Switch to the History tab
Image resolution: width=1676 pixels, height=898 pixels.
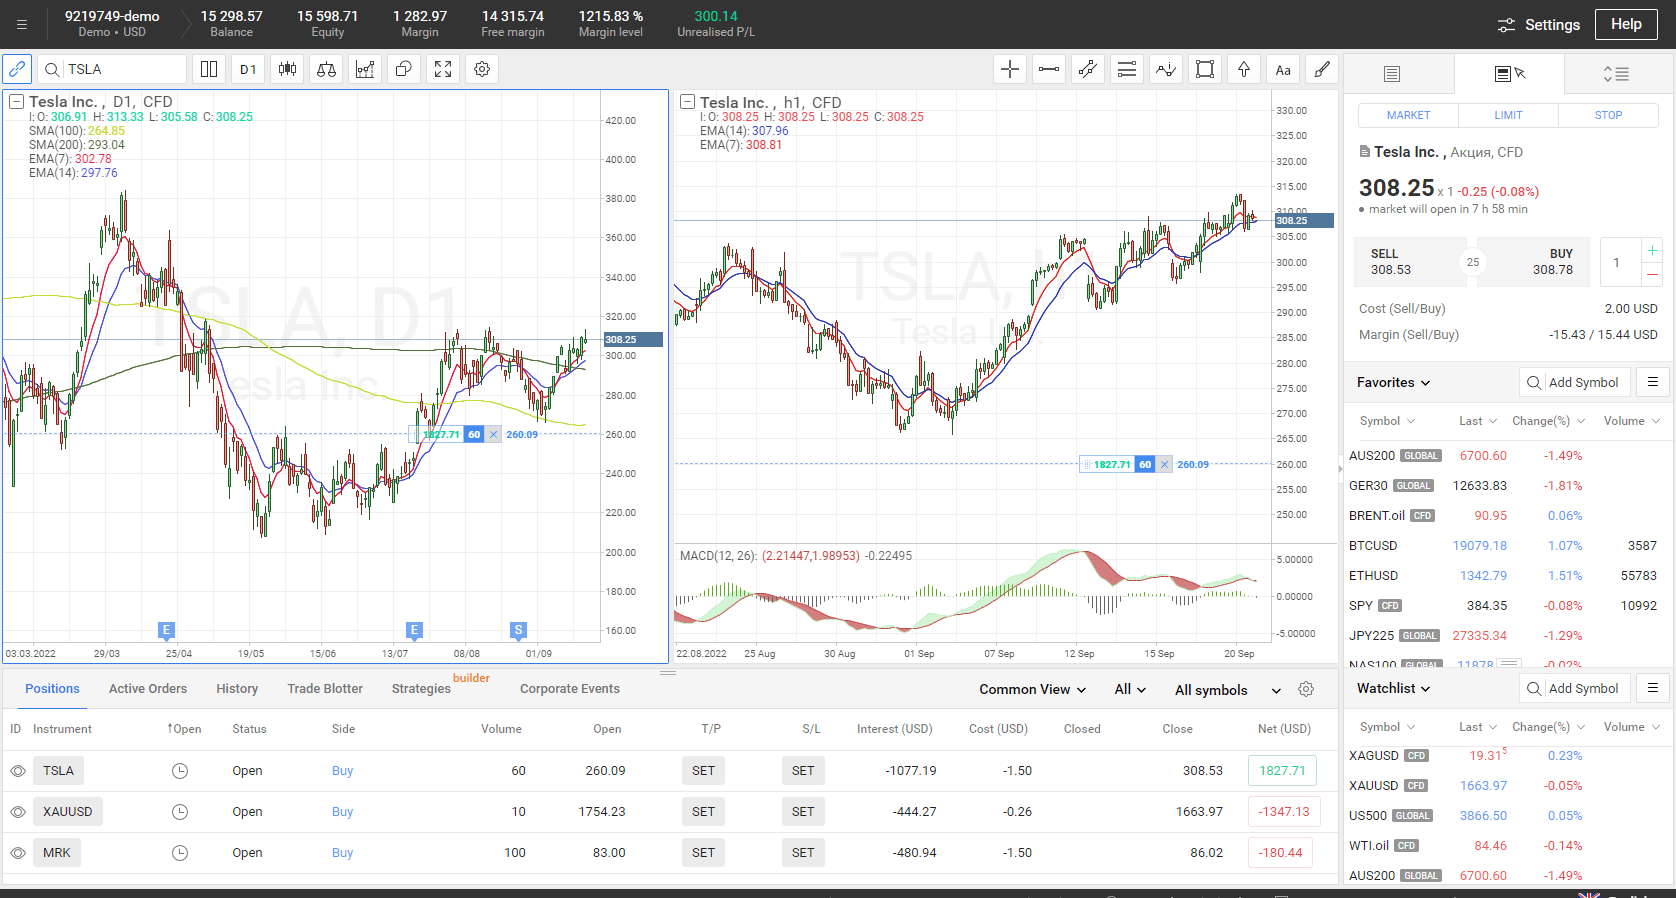237,689
